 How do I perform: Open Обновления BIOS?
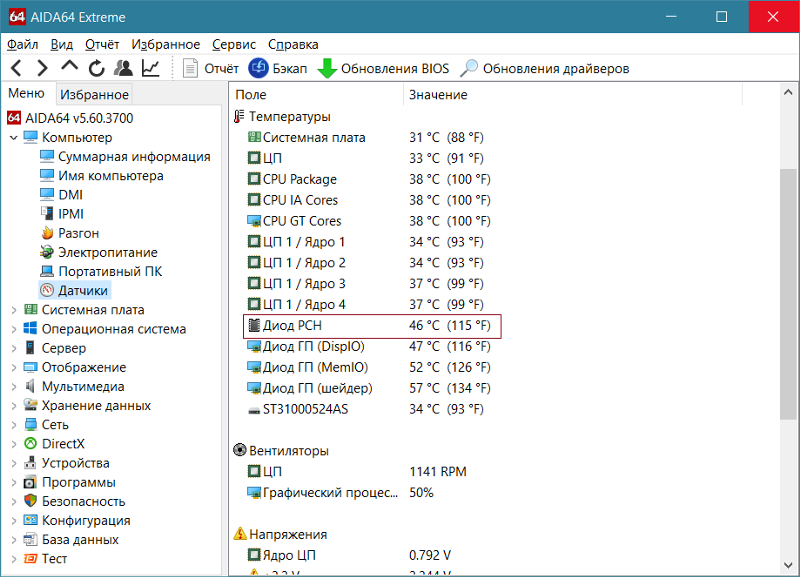click(383, 68)
